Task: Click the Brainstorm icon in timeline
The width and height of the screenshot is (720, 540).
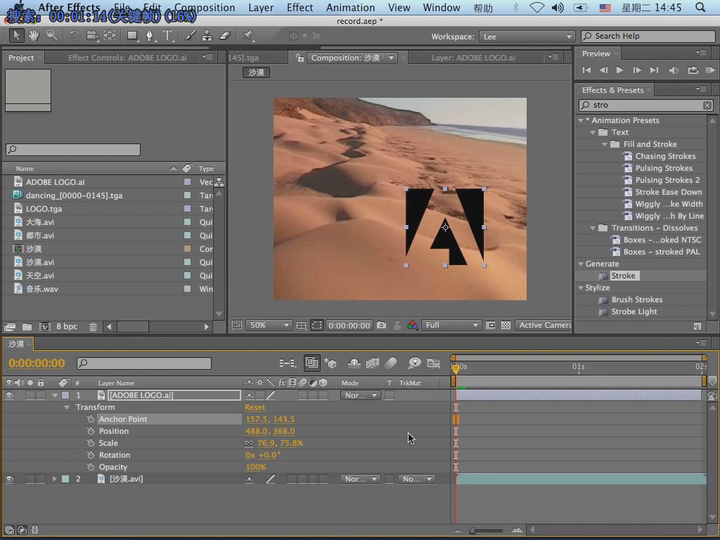Action: (x=414, y=363)
